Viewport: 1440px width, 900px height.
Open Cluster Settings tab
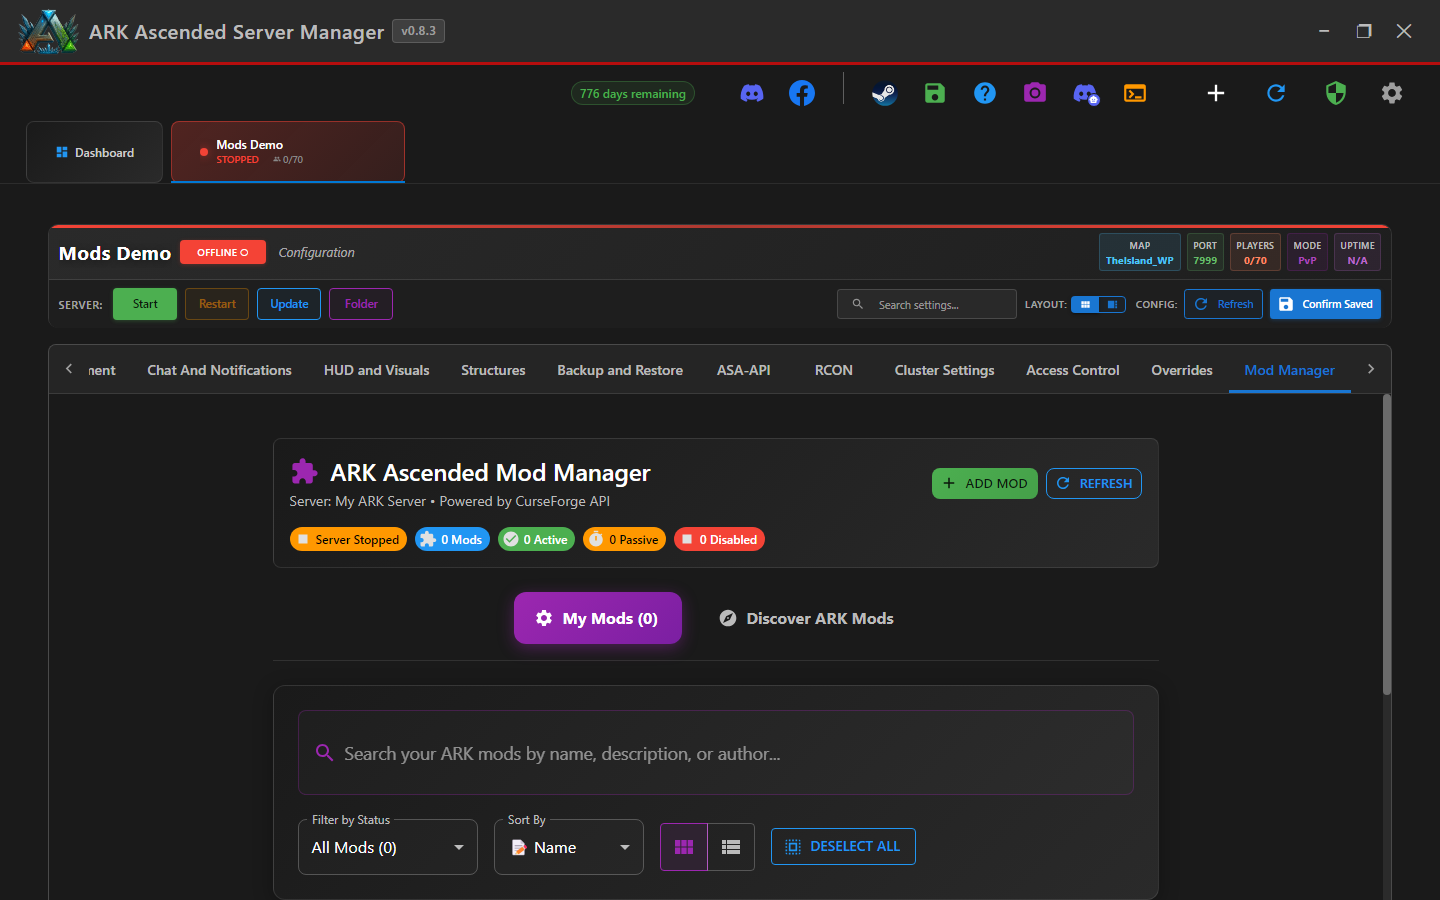(x=944, y=370)
